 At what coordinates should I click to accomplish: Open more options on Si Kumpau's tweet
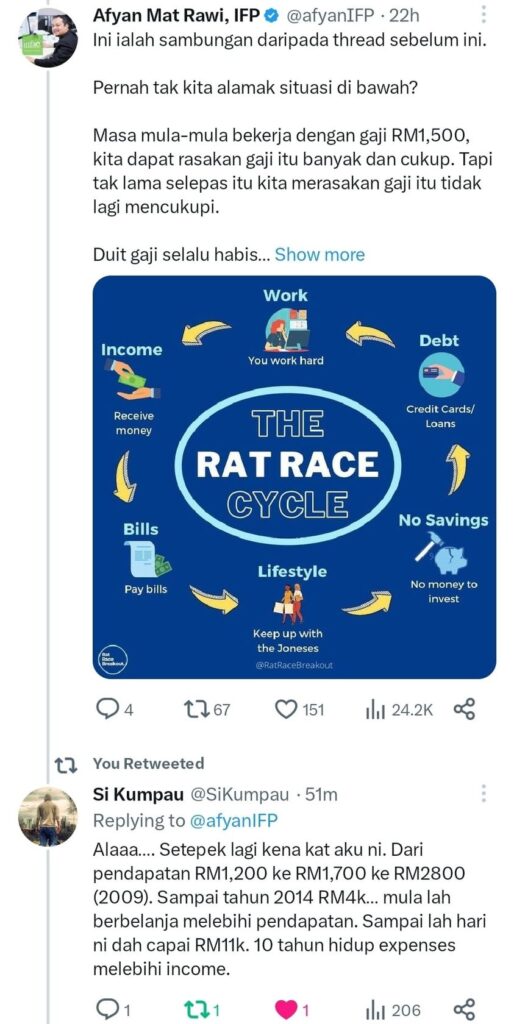483,793
